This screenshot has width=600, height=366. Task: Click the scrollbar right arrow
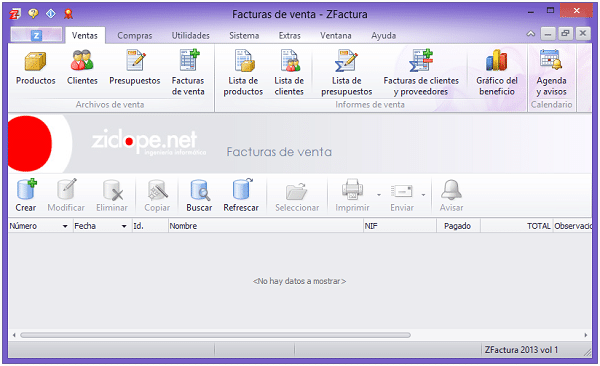coord(586,335)
